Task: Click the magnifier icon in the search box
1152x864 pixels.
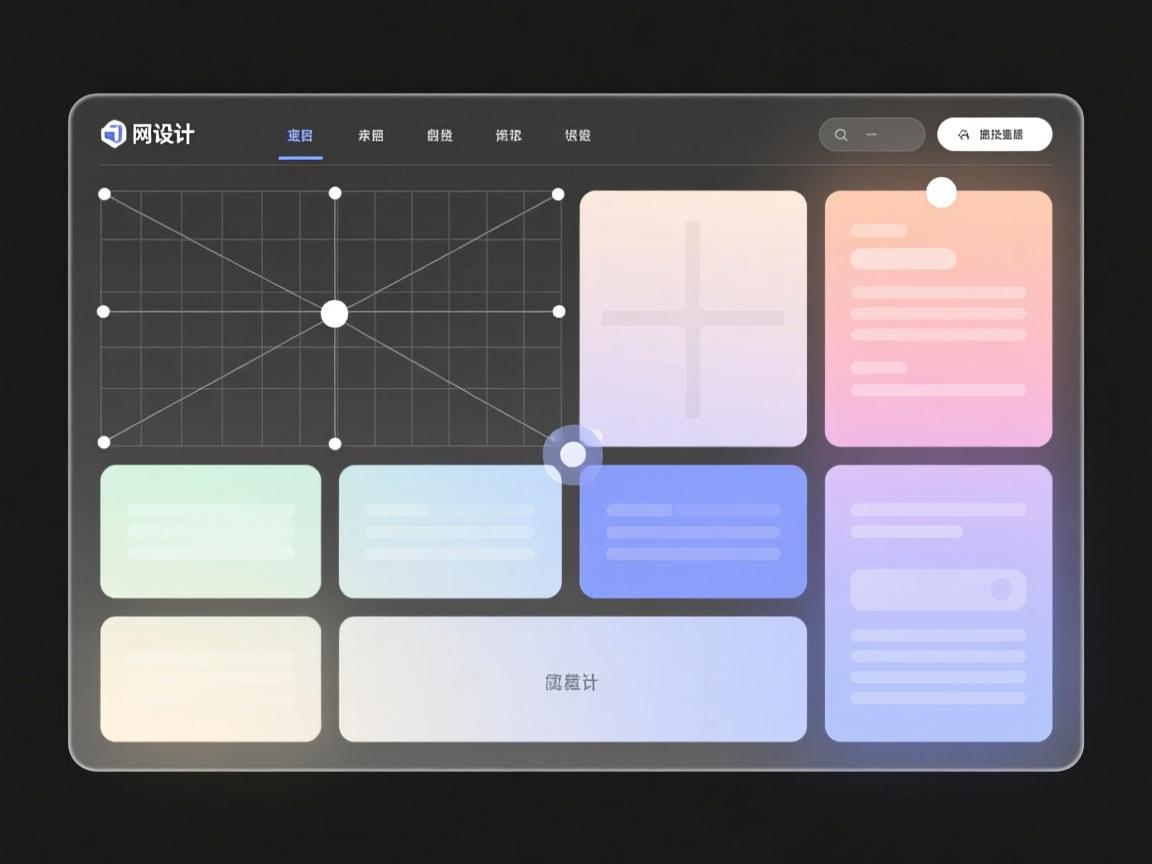Action: pyautogui.click(x=841, y=135)
